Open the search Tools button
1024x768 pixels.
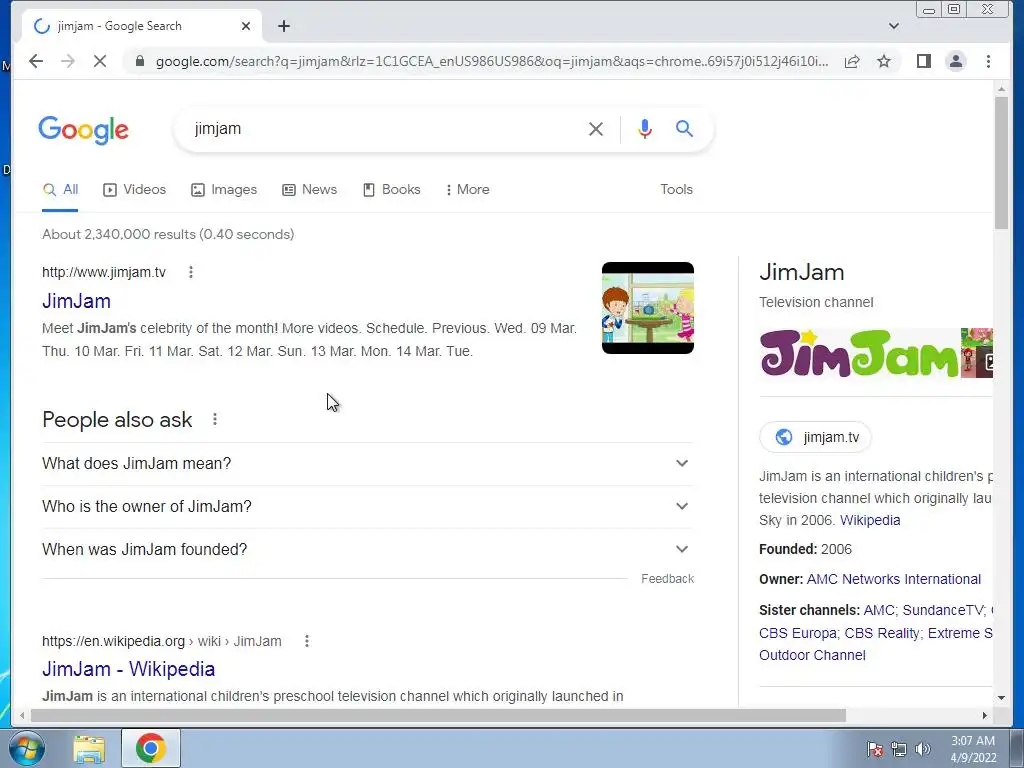(676, 189)
